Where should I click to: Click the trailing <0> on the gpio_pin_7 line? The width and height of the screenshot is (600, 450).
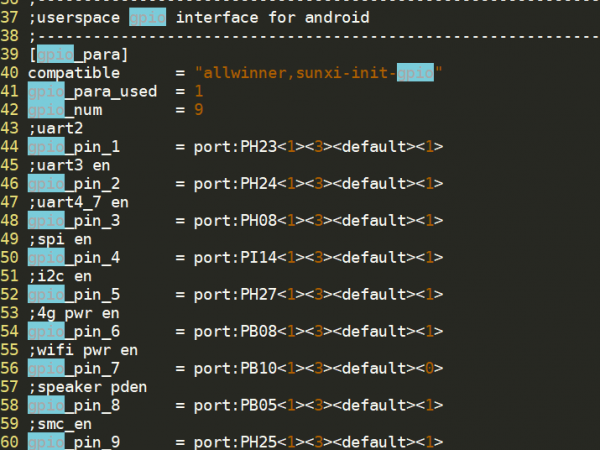pos(429,369)
